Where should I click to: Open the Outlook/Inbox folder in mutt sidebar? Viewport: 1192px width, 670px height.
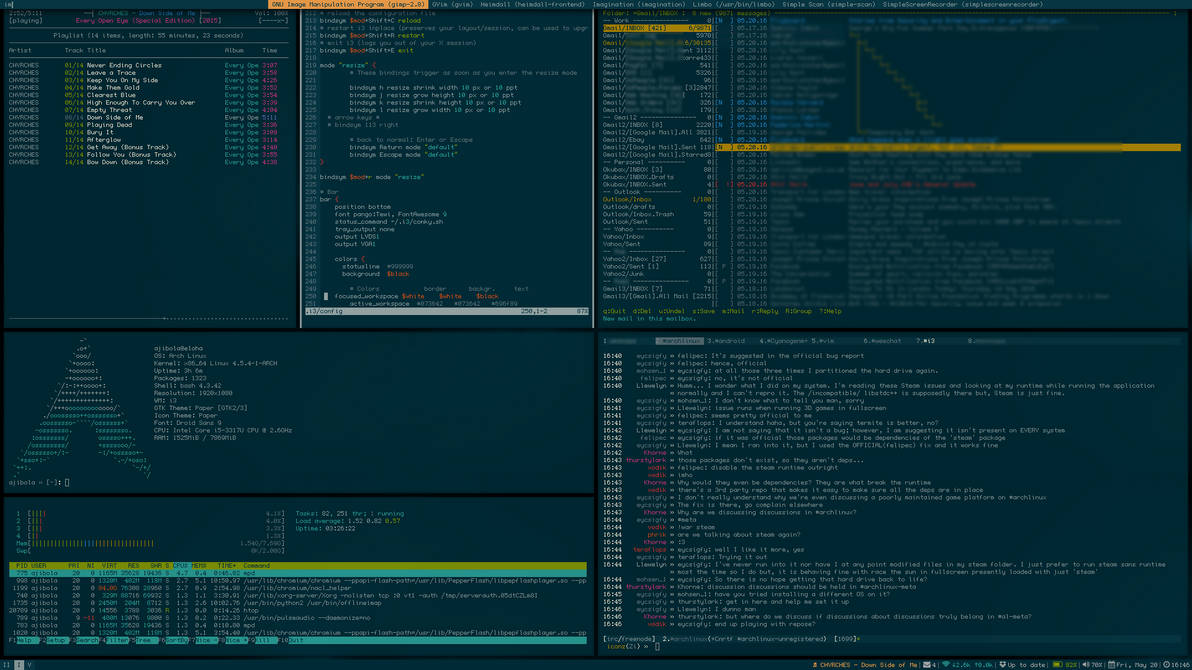[x=658, y=199]
